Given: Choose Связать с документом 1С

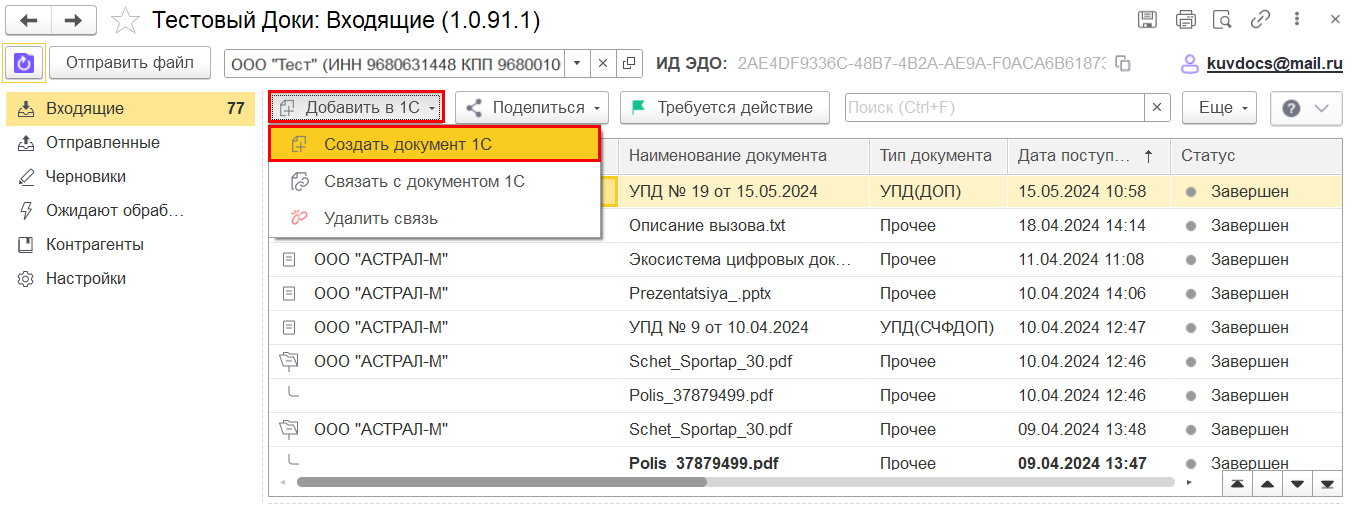Looking at the screenshot, I should 435,182.
